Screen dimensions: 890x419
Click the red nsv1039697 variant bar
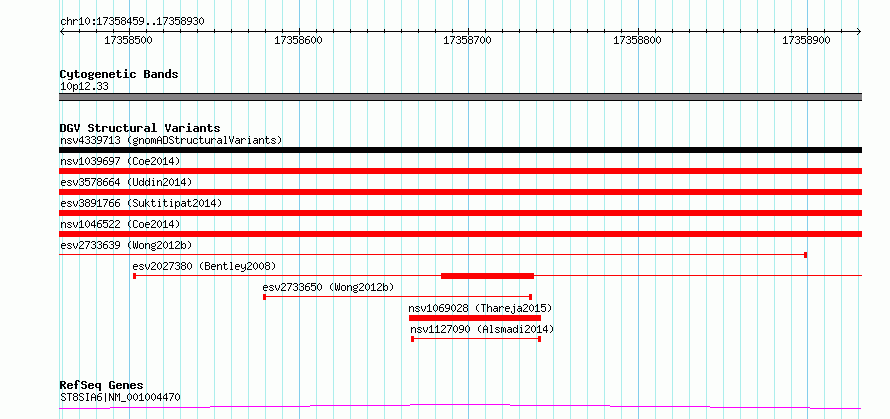point(460,171)
